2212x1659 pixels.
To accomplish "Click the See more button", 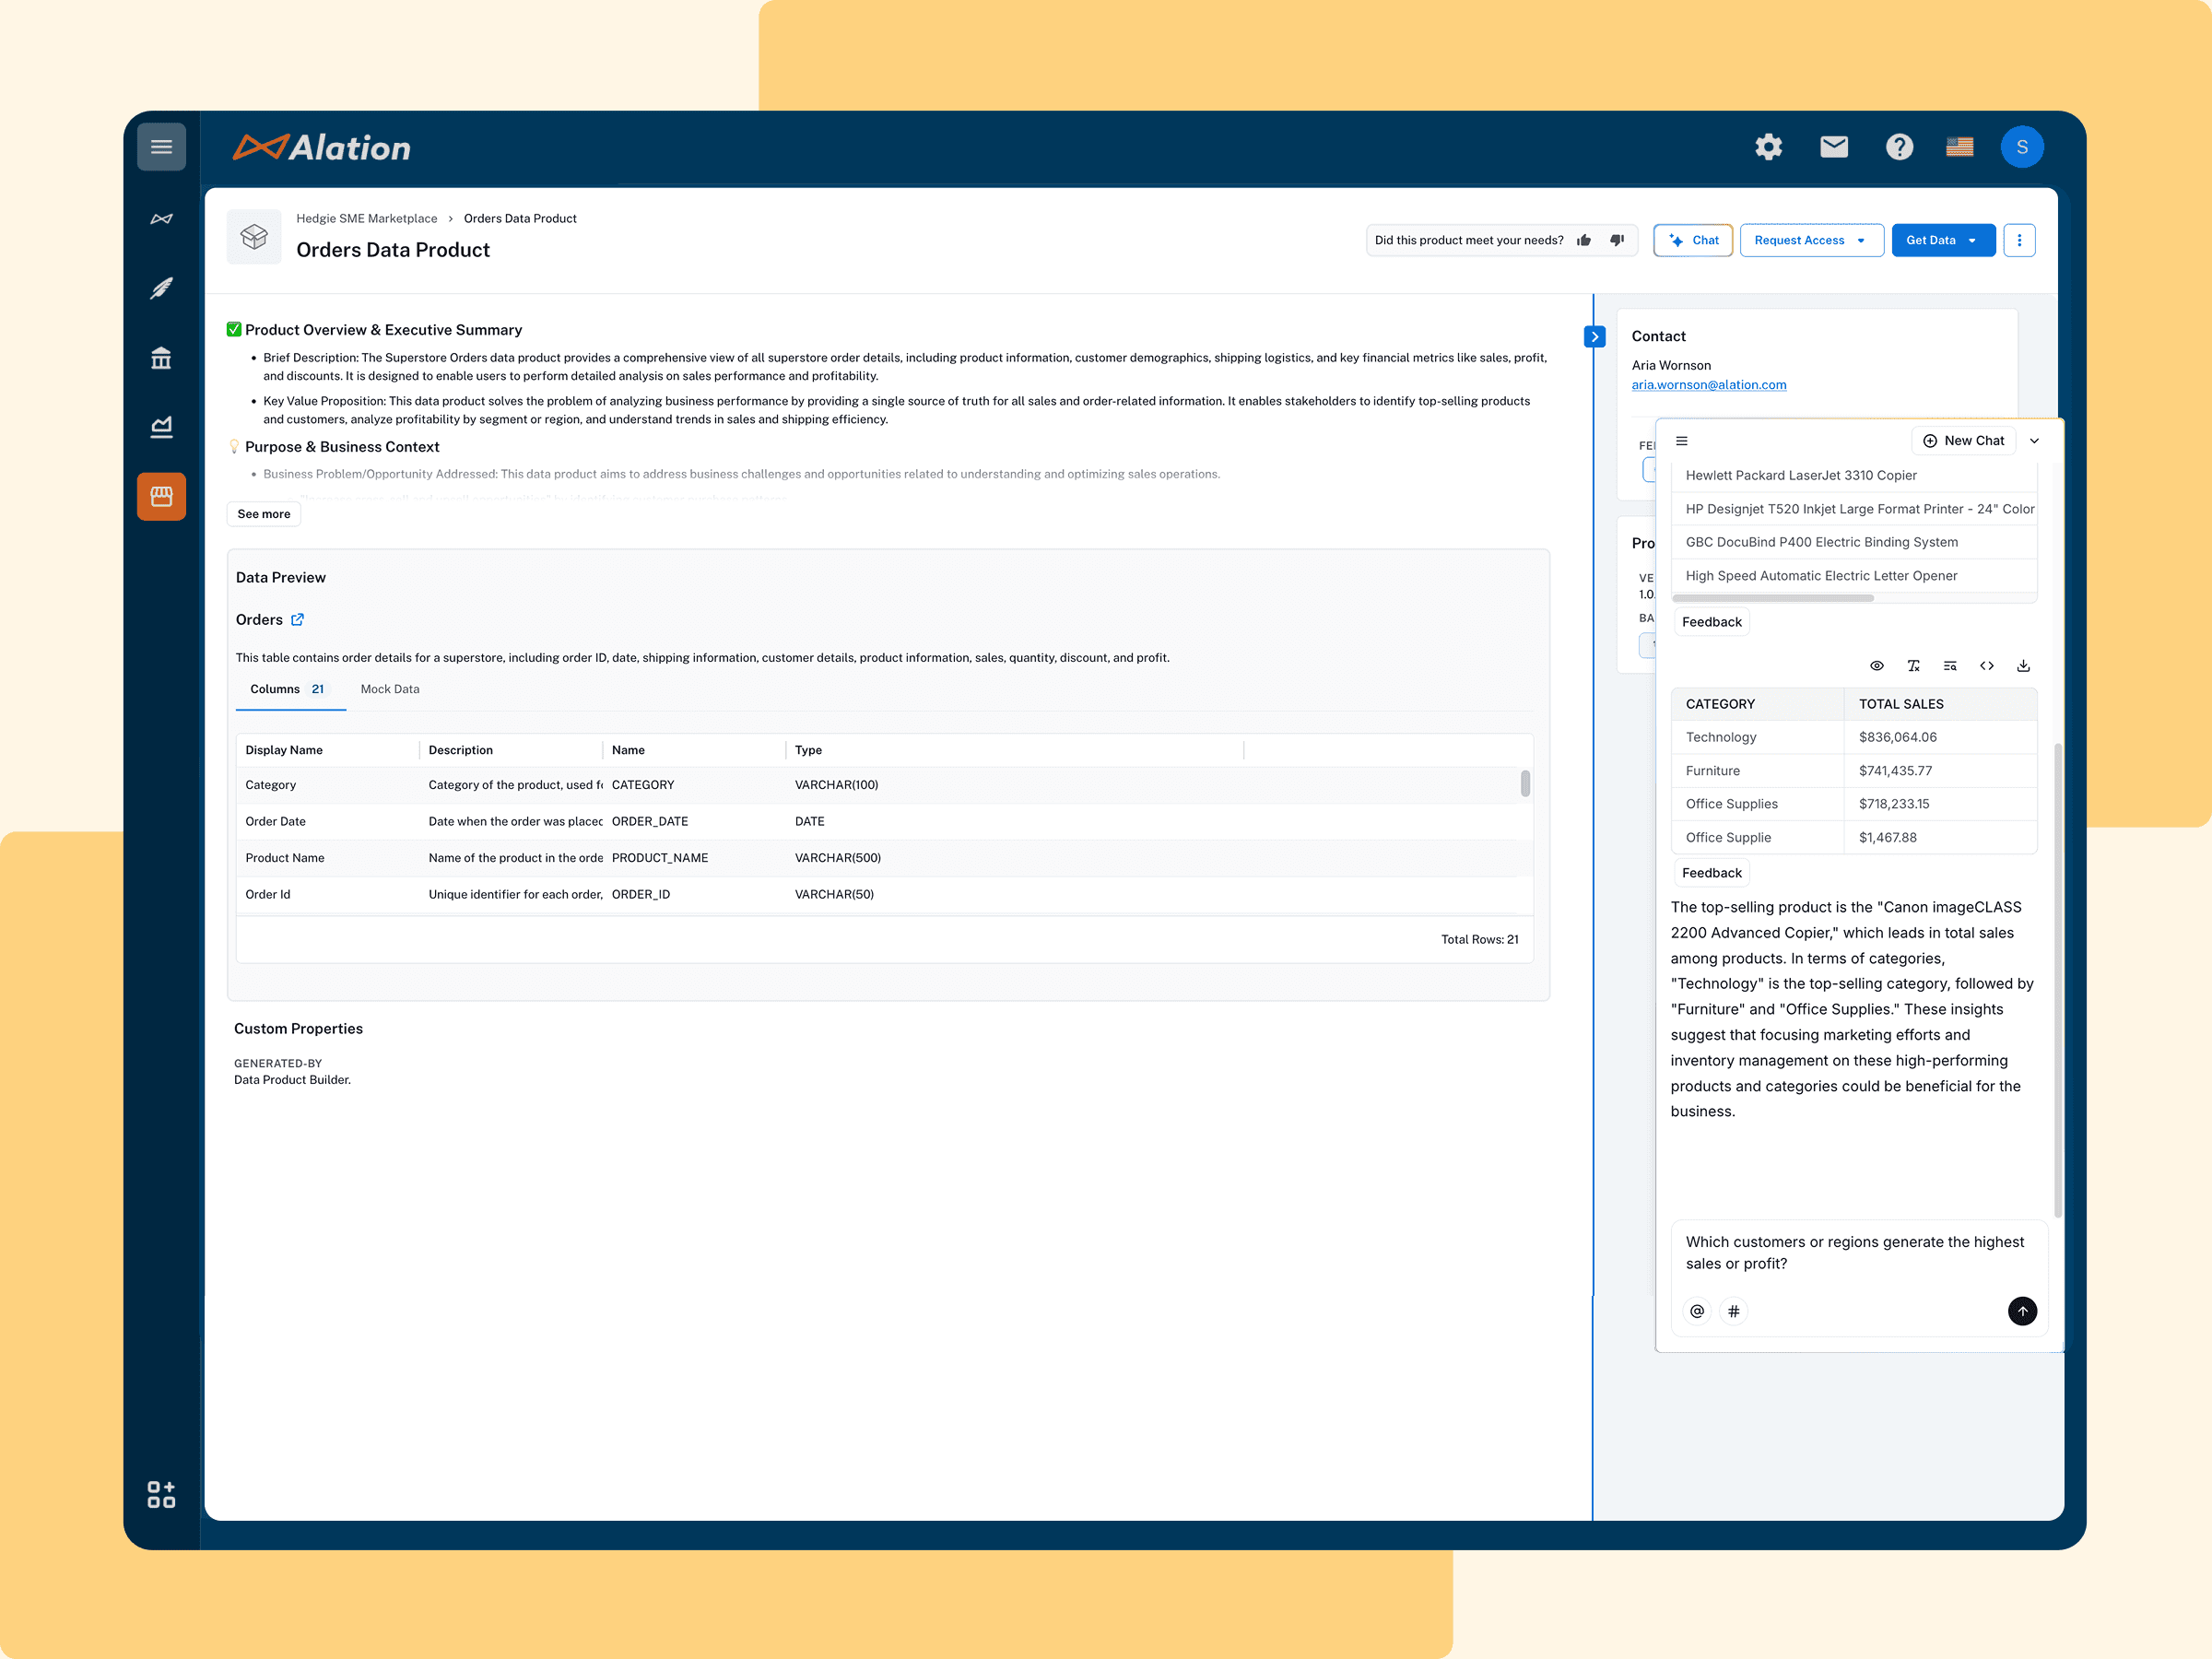I will click(264, 514).
